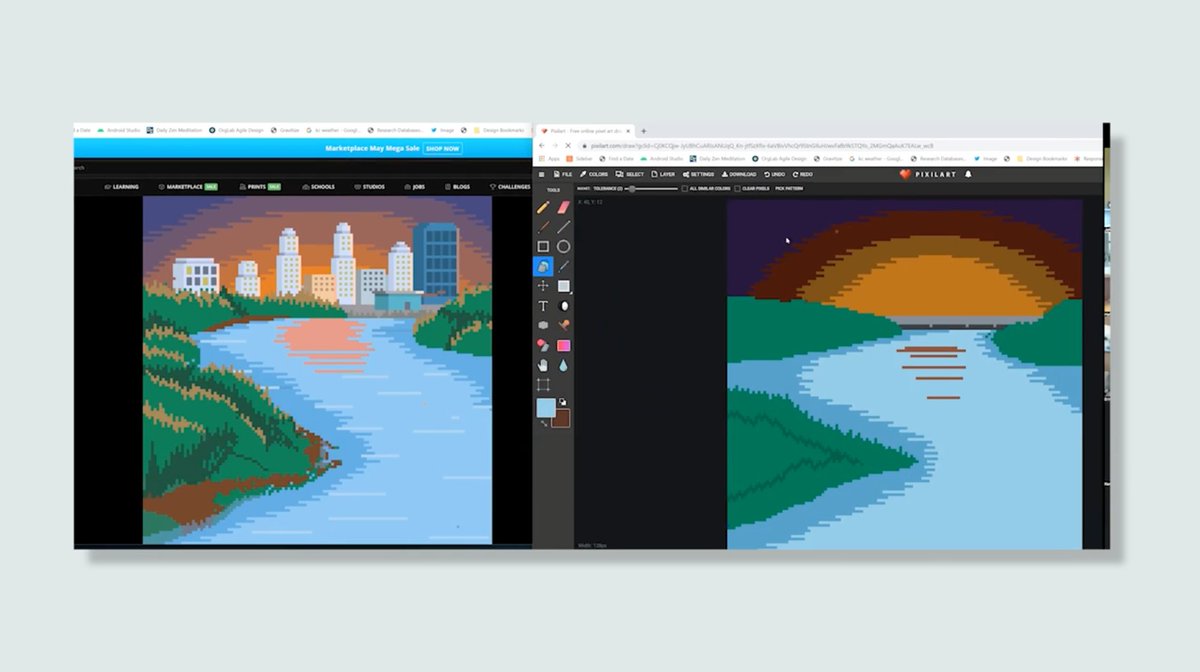Open Android Studio bookmark in Pixilart window
This screenshot has width=1200, height=672.
click(662, 158)
